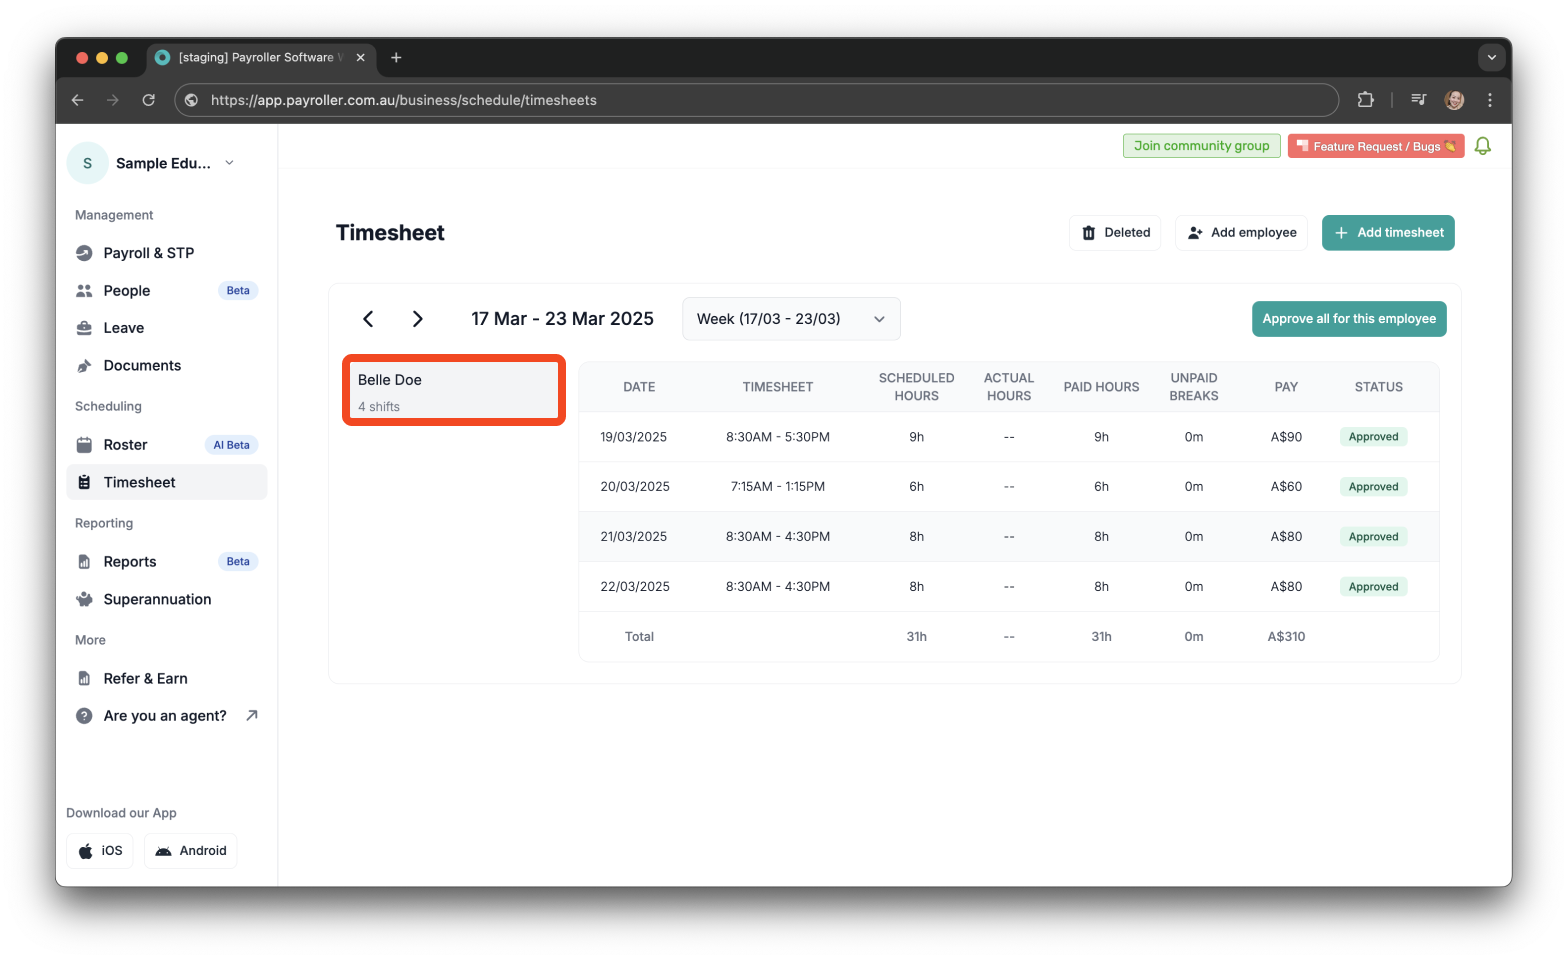This screenshot has width=1568, height=960.
Task: Download the Android app
Action: (191, 851)
